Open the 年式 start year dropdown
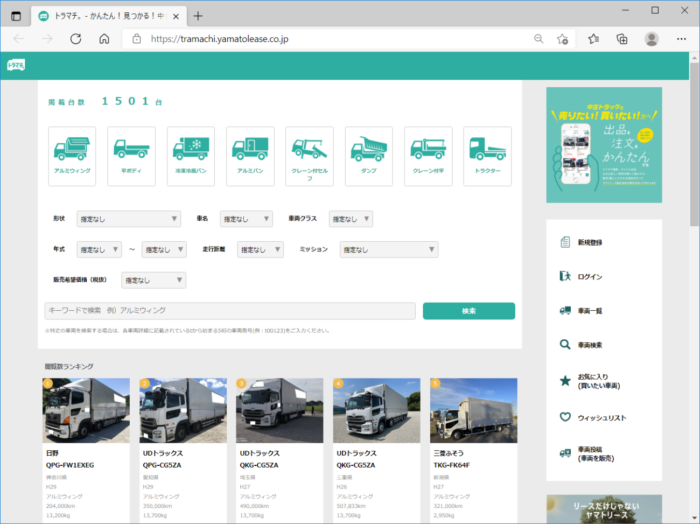This screenshot has height=524, width=700. [x=99, y=250]
